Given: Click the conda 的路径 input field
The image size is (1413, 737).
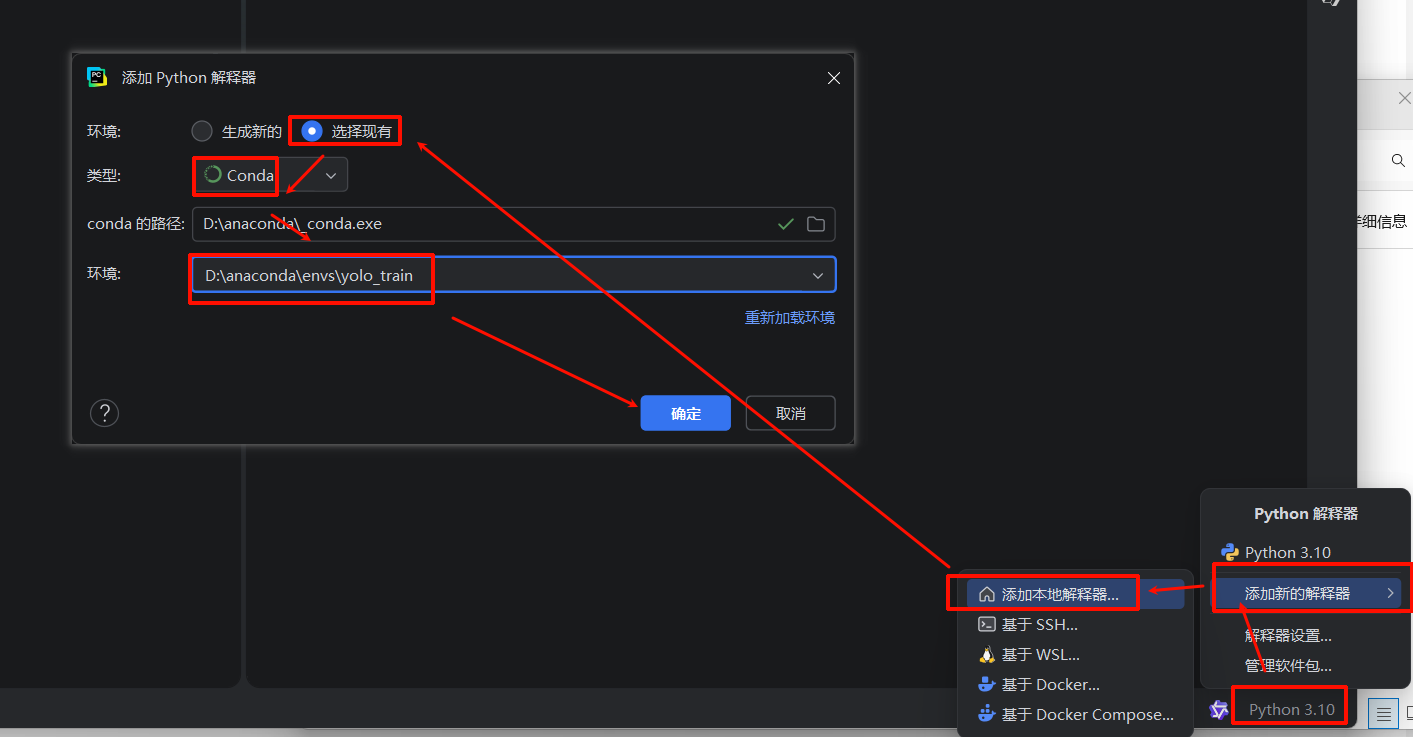Looking at the screenshot, I should click(513, 224).
